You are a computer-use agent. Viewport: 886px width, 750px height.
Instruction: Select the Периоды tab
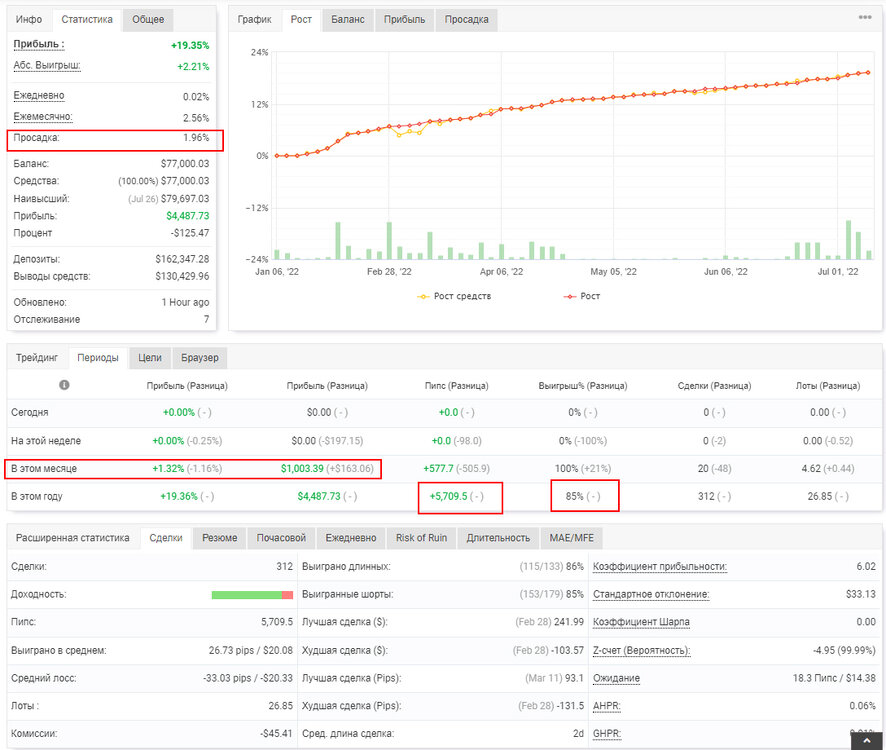[x=98, y=358]
